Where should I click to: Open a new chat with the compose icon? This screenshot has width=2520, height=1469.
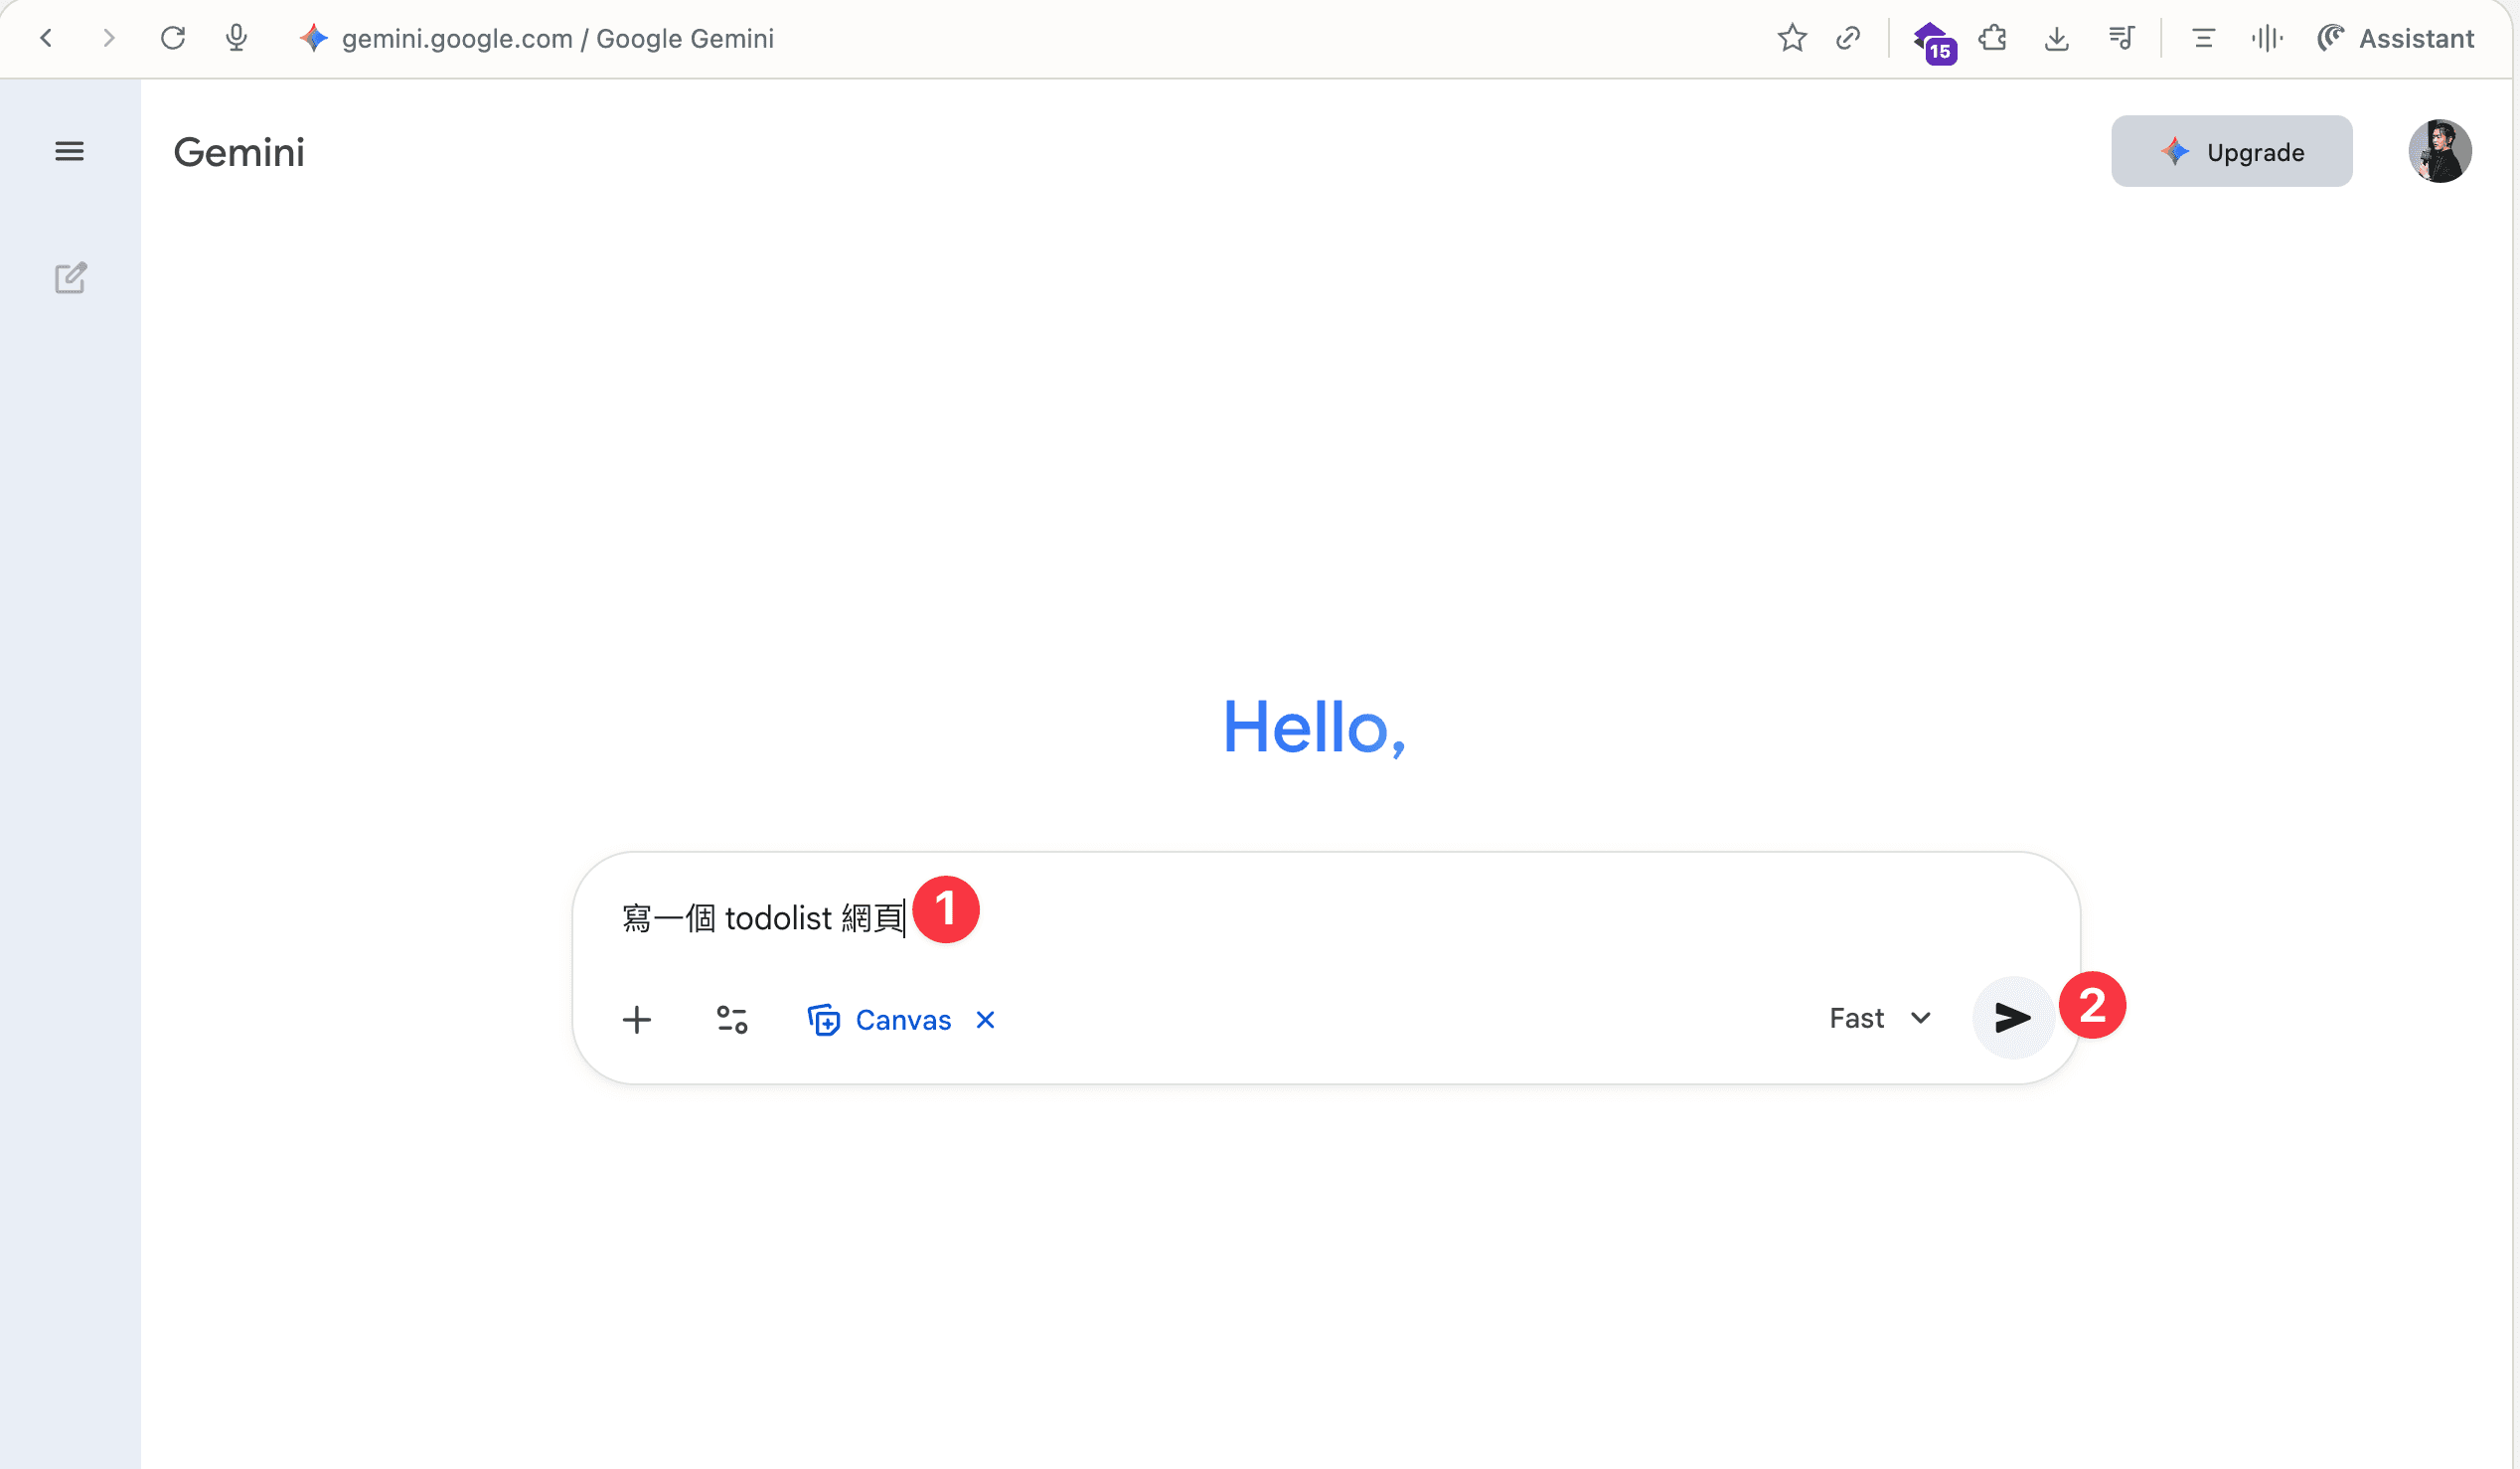(69, 278)
